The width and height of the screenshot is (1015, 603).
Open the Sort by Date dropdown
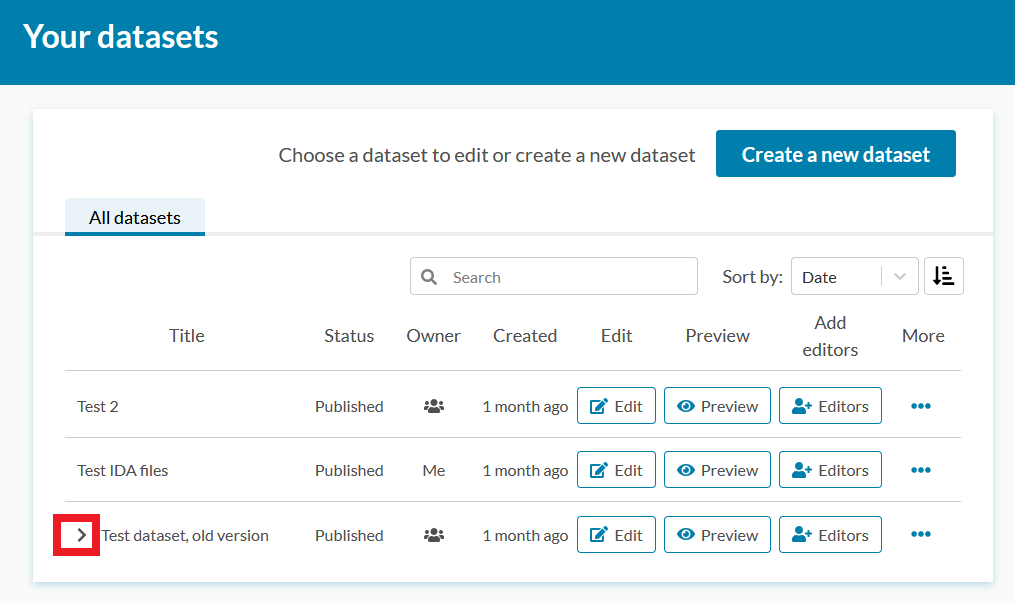click(x=854, y=276)
